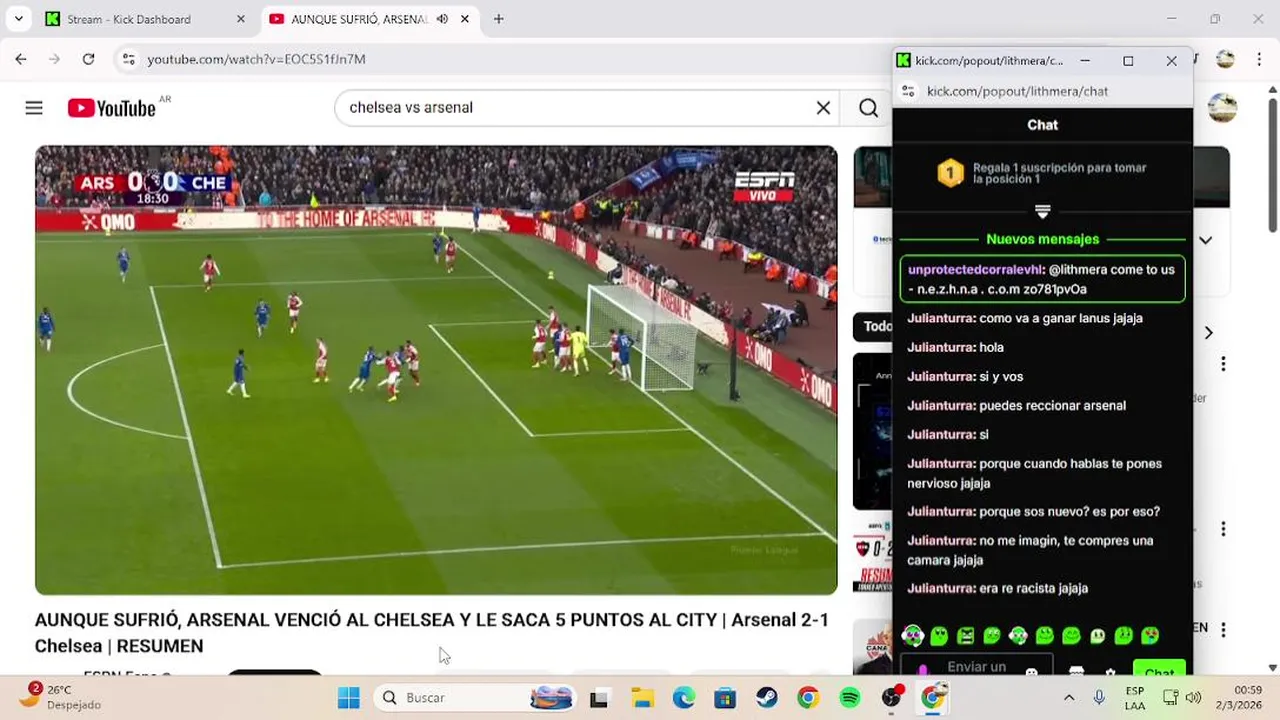
Task: Open unprotectedcorralevhl's user profile
Action: pos(975,270)
